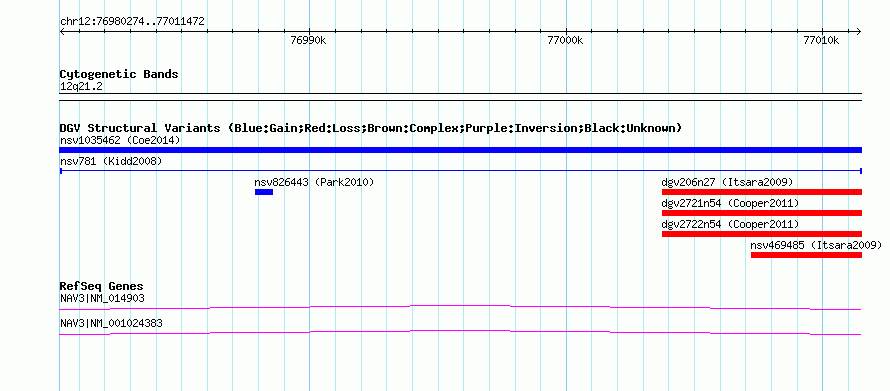Click the 77000k ruler marker
This screenshot has width=890, height=391.
click(x=565, y=40)
